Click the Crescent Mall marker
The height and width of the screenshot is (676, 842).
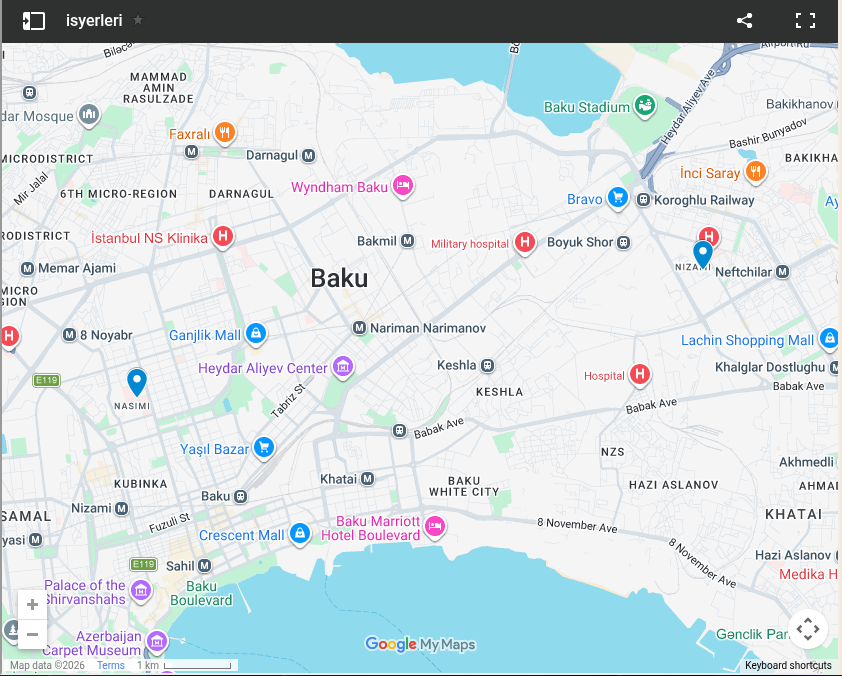(x=298, y=534)
